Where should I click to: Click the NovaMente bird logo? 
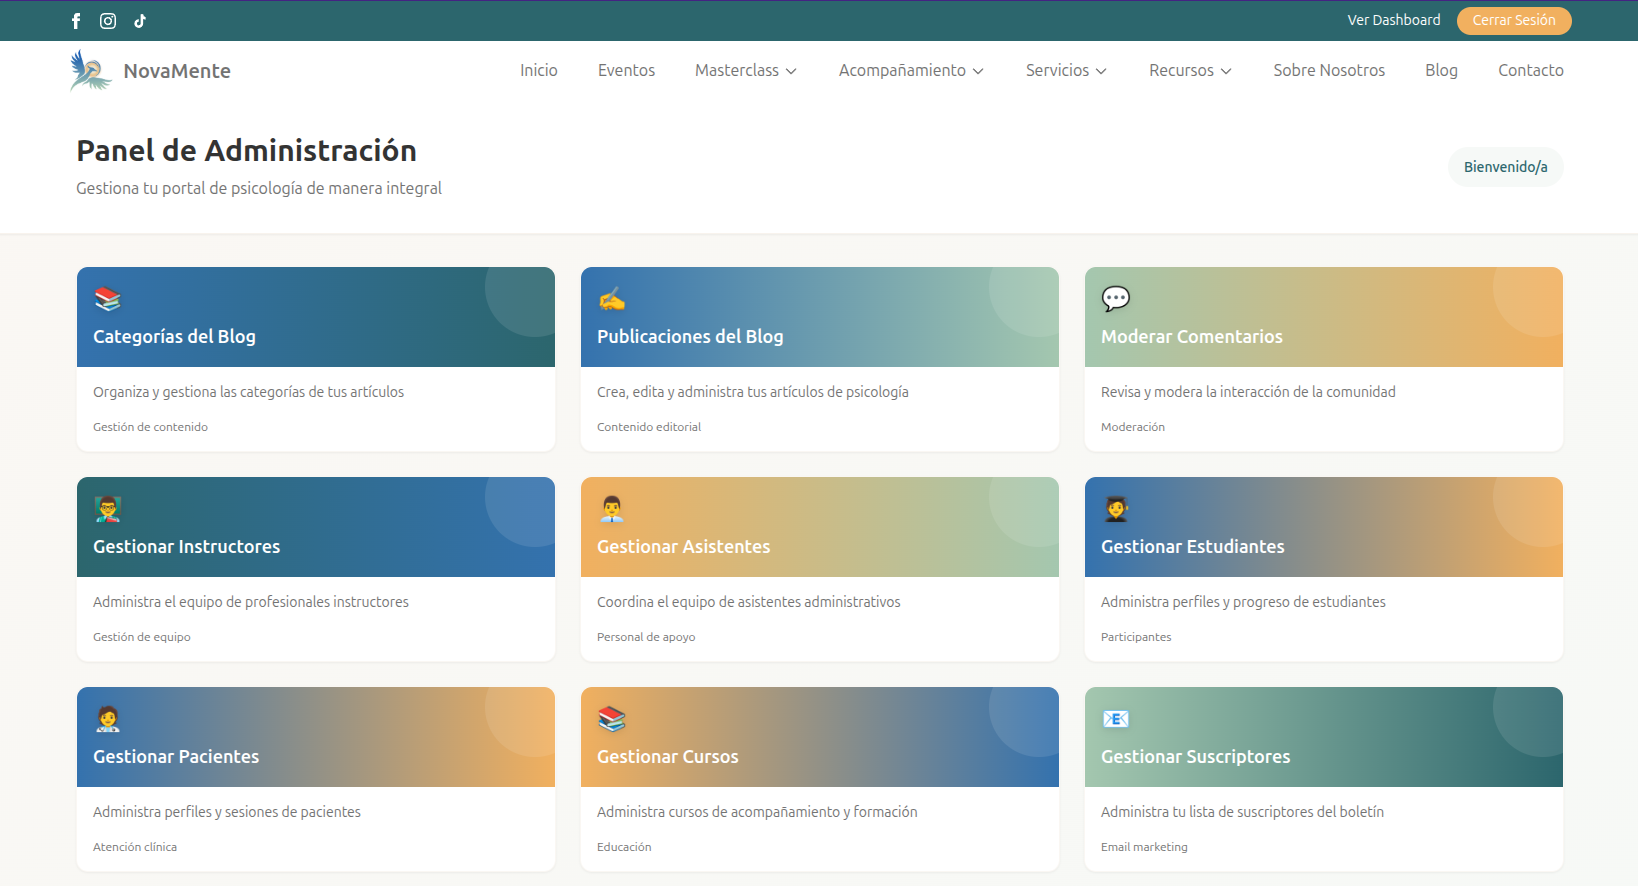(x=90, y=71)
